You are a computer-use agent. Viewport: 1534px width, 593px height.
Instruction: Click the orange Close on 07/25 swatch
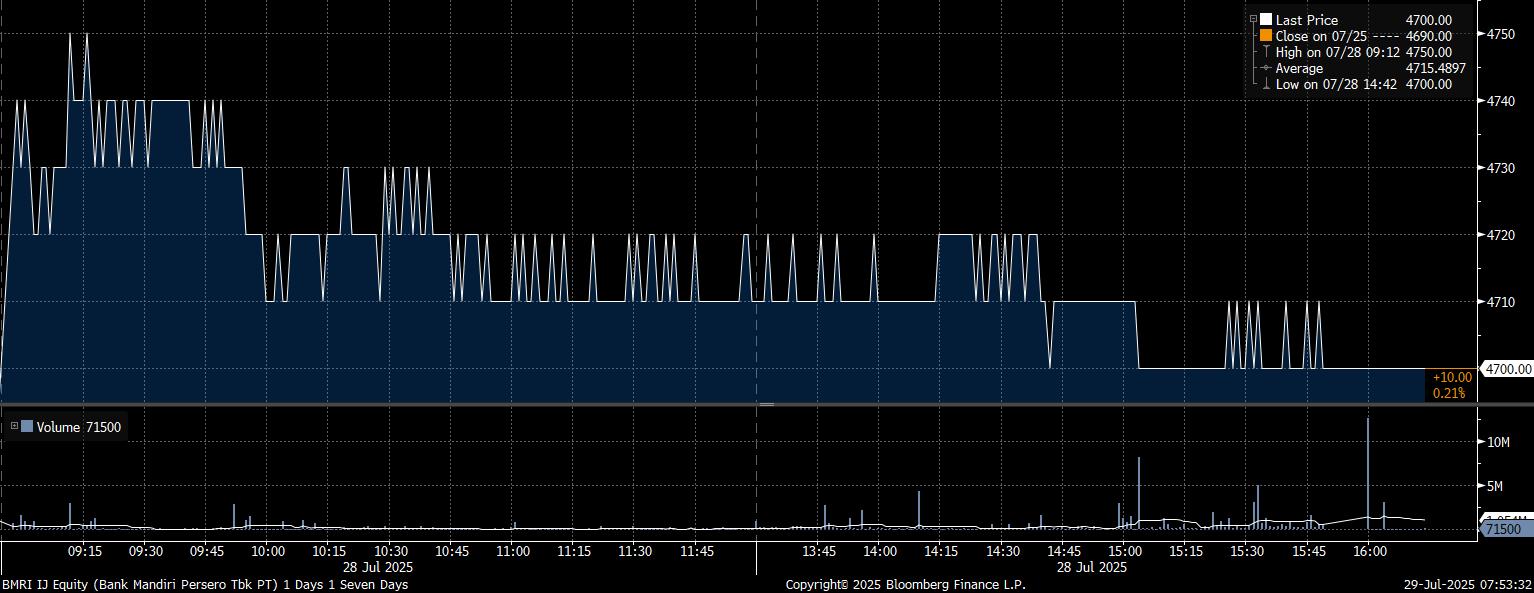pos(1266,36)
